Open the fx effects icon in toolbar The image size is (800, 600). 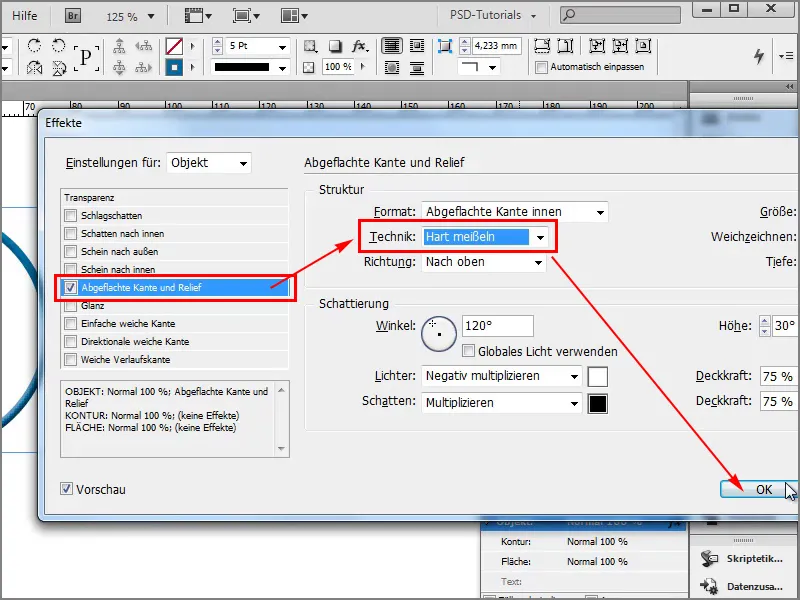[357, 45]
